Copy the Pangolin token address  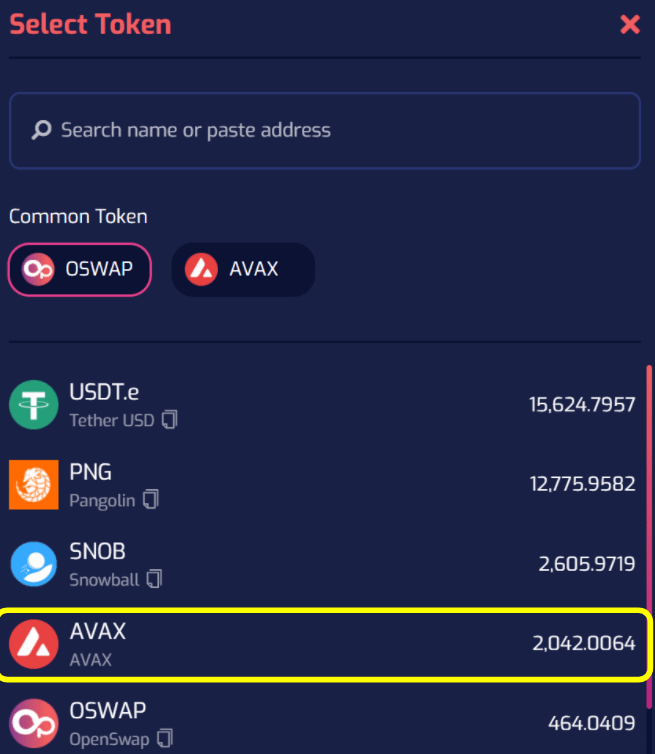(x=151, y=499)
